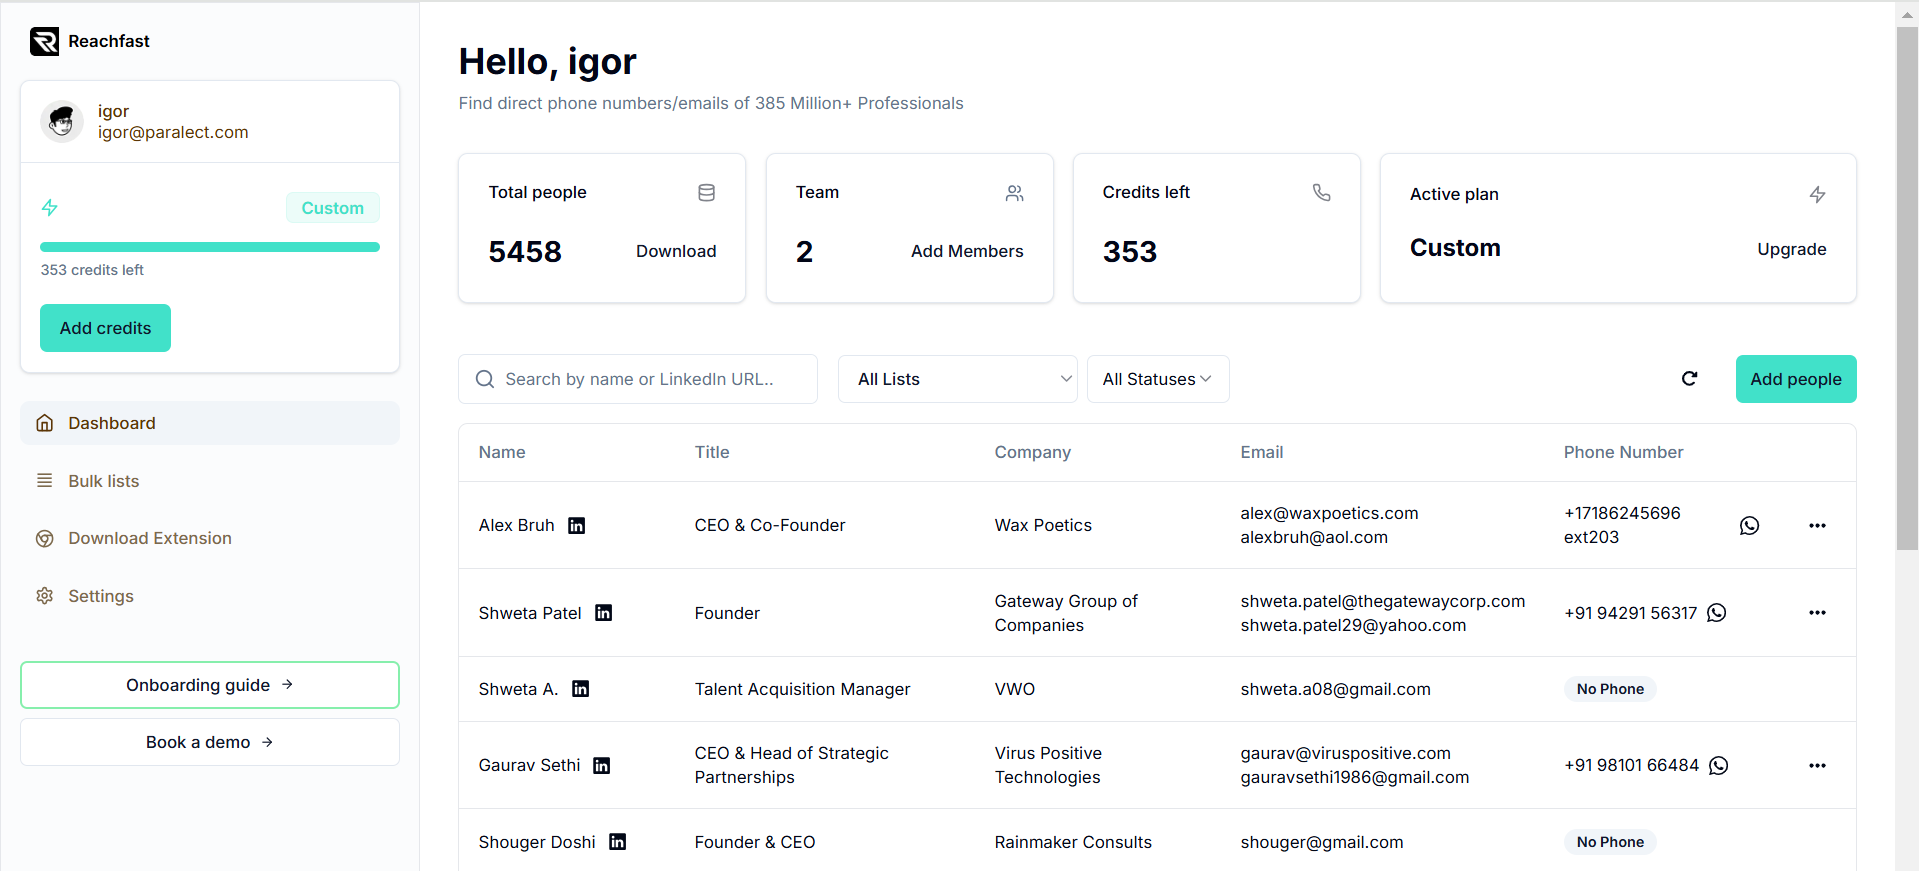This screenshot has height=871, width=1919.
Task: Click Shouger Doshi's No Phone badge
Action: pyautogui.click(x=1610, y=842)
